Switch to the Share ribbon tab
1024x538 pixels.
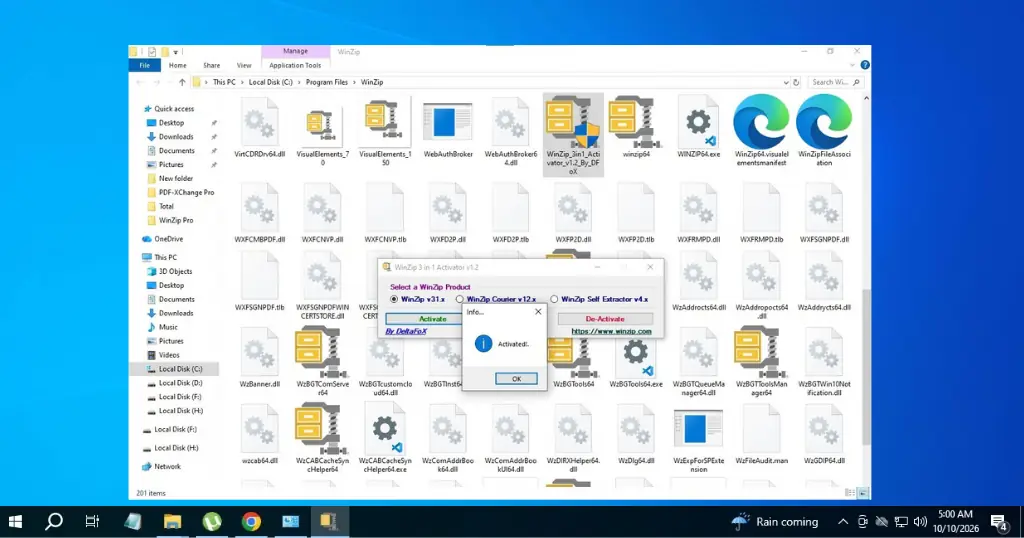click(212, 65)
